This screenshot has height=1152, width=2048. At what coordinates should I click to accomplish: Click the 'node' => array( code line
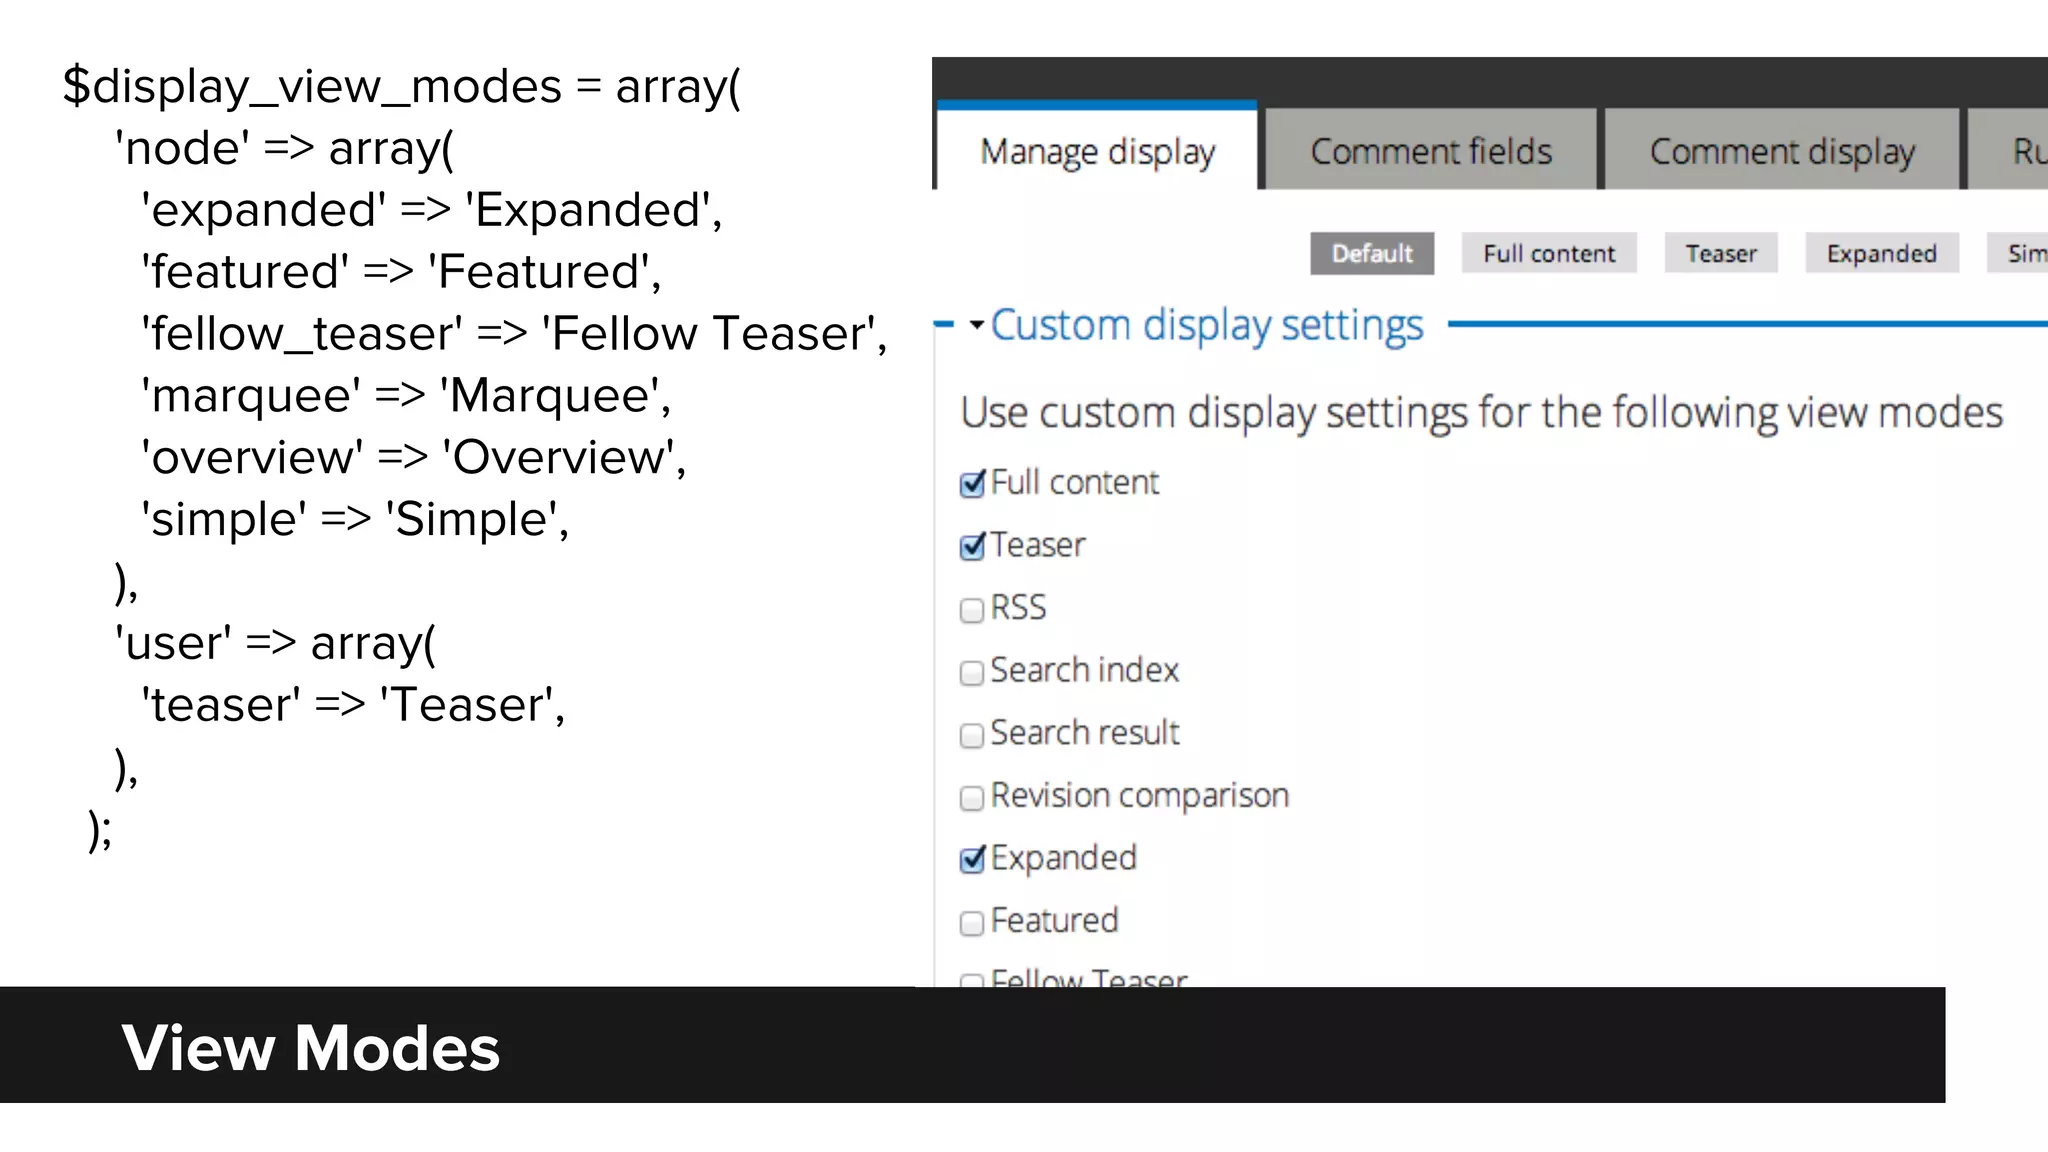[285, 149]
